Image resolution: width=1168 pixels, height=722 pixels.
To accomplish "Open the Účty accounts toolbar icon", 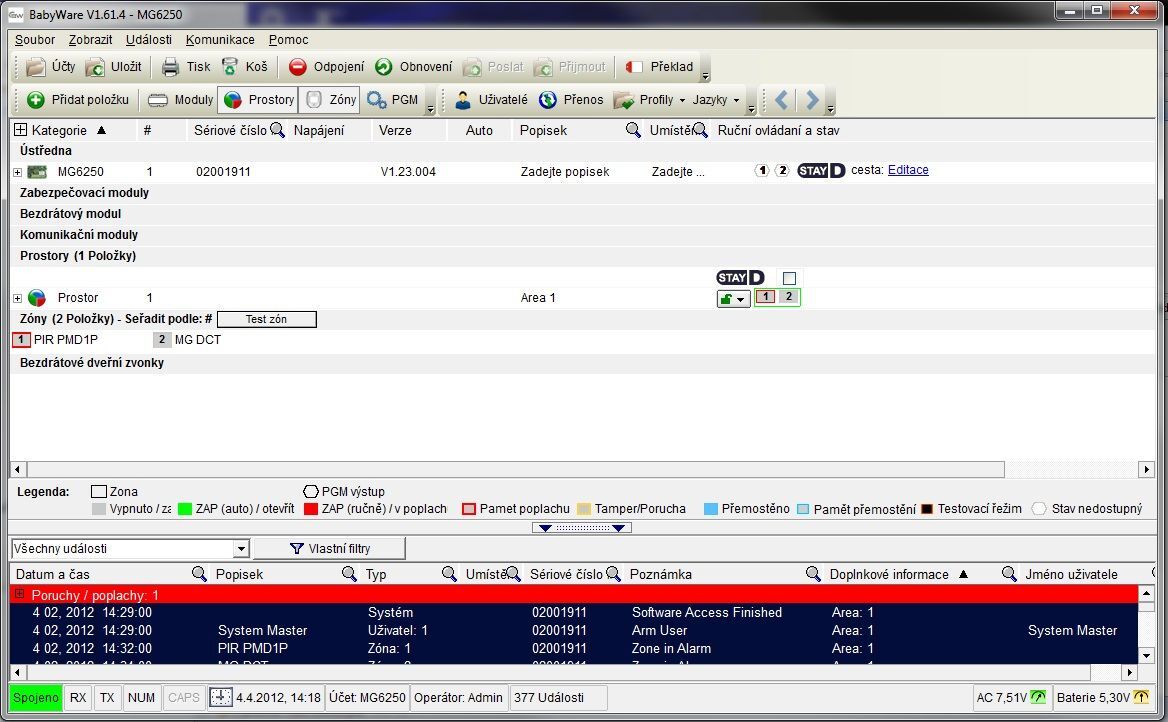I will pyautogui.click(x=37, y=67).
